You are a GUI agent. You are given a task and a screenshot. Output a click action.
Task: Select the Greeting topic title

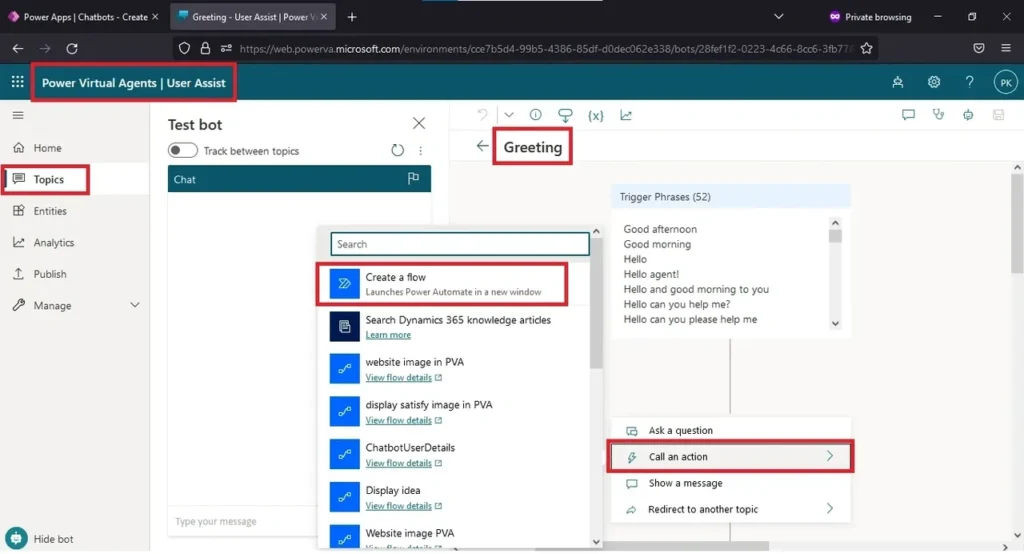coord(532,147)
